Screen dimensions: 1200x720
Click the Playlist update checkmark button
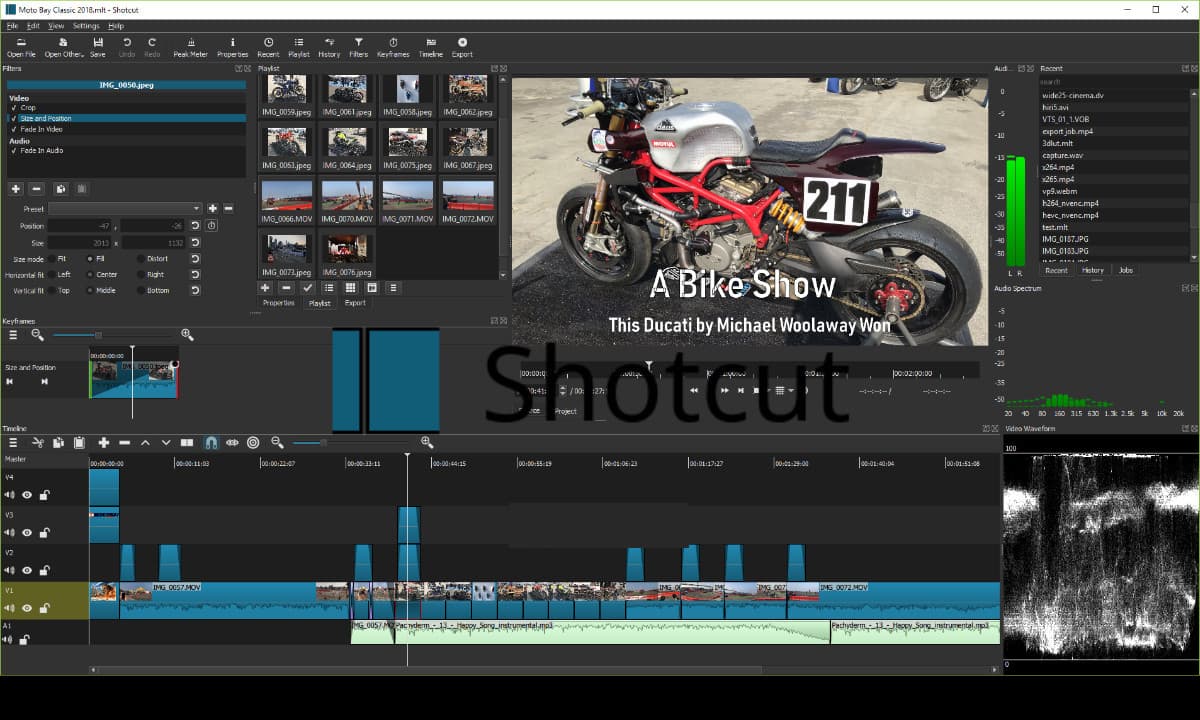pyautogui.click(x=307, y=288)
